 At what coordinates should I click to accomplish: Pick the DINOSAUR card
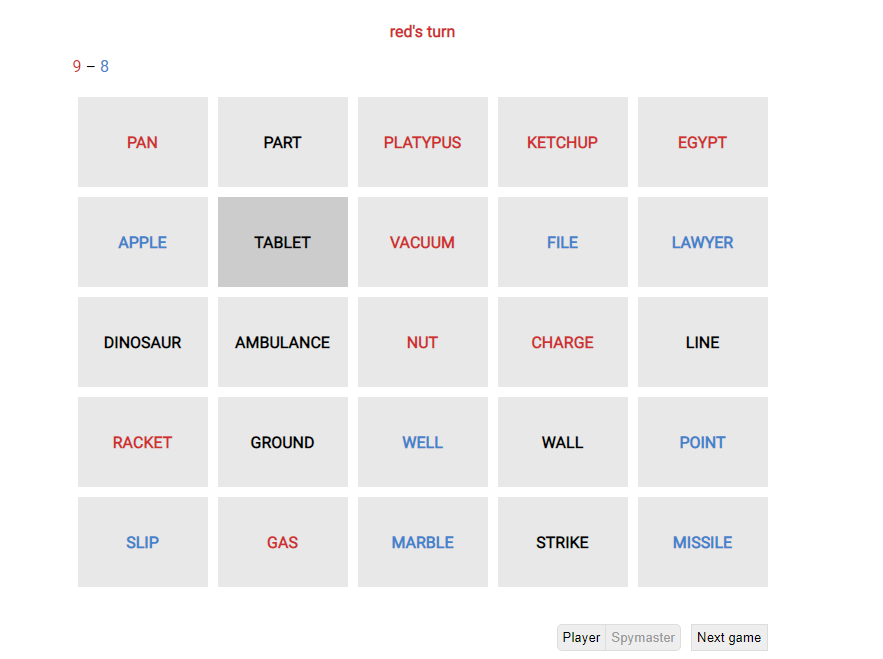[142, 342]
